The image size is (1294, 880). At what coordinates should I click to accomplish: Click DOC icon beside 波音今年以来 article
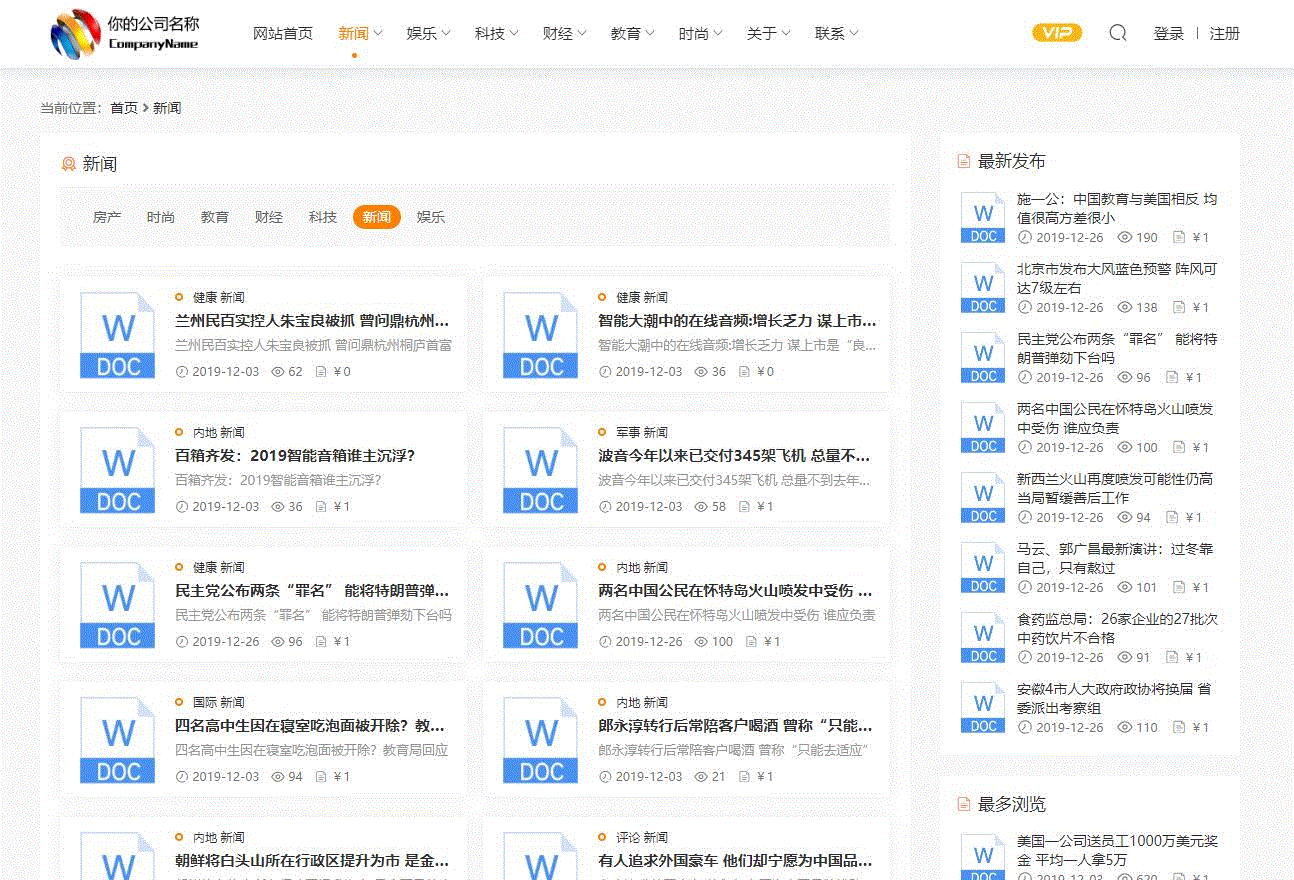541,470
